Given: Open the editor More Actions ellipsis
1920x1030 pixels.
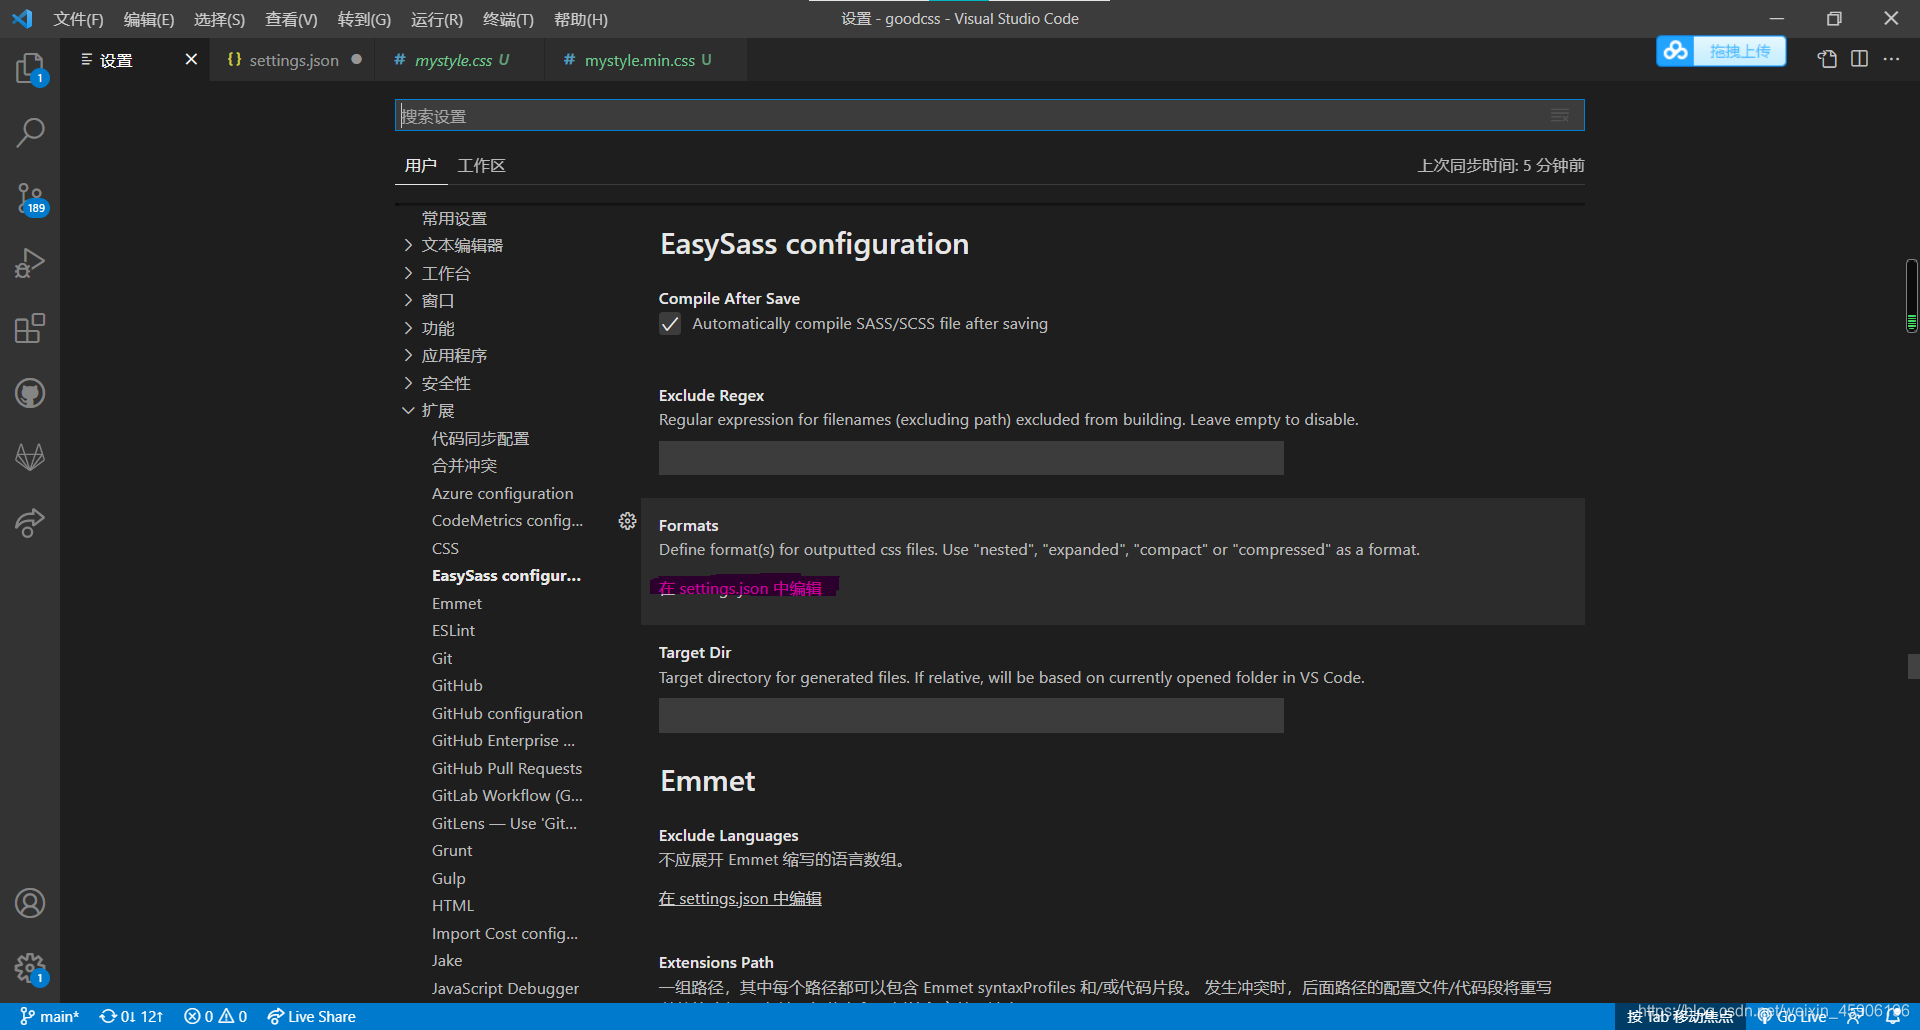Looking at the screenshot, I should click(x=1891, y=59).
